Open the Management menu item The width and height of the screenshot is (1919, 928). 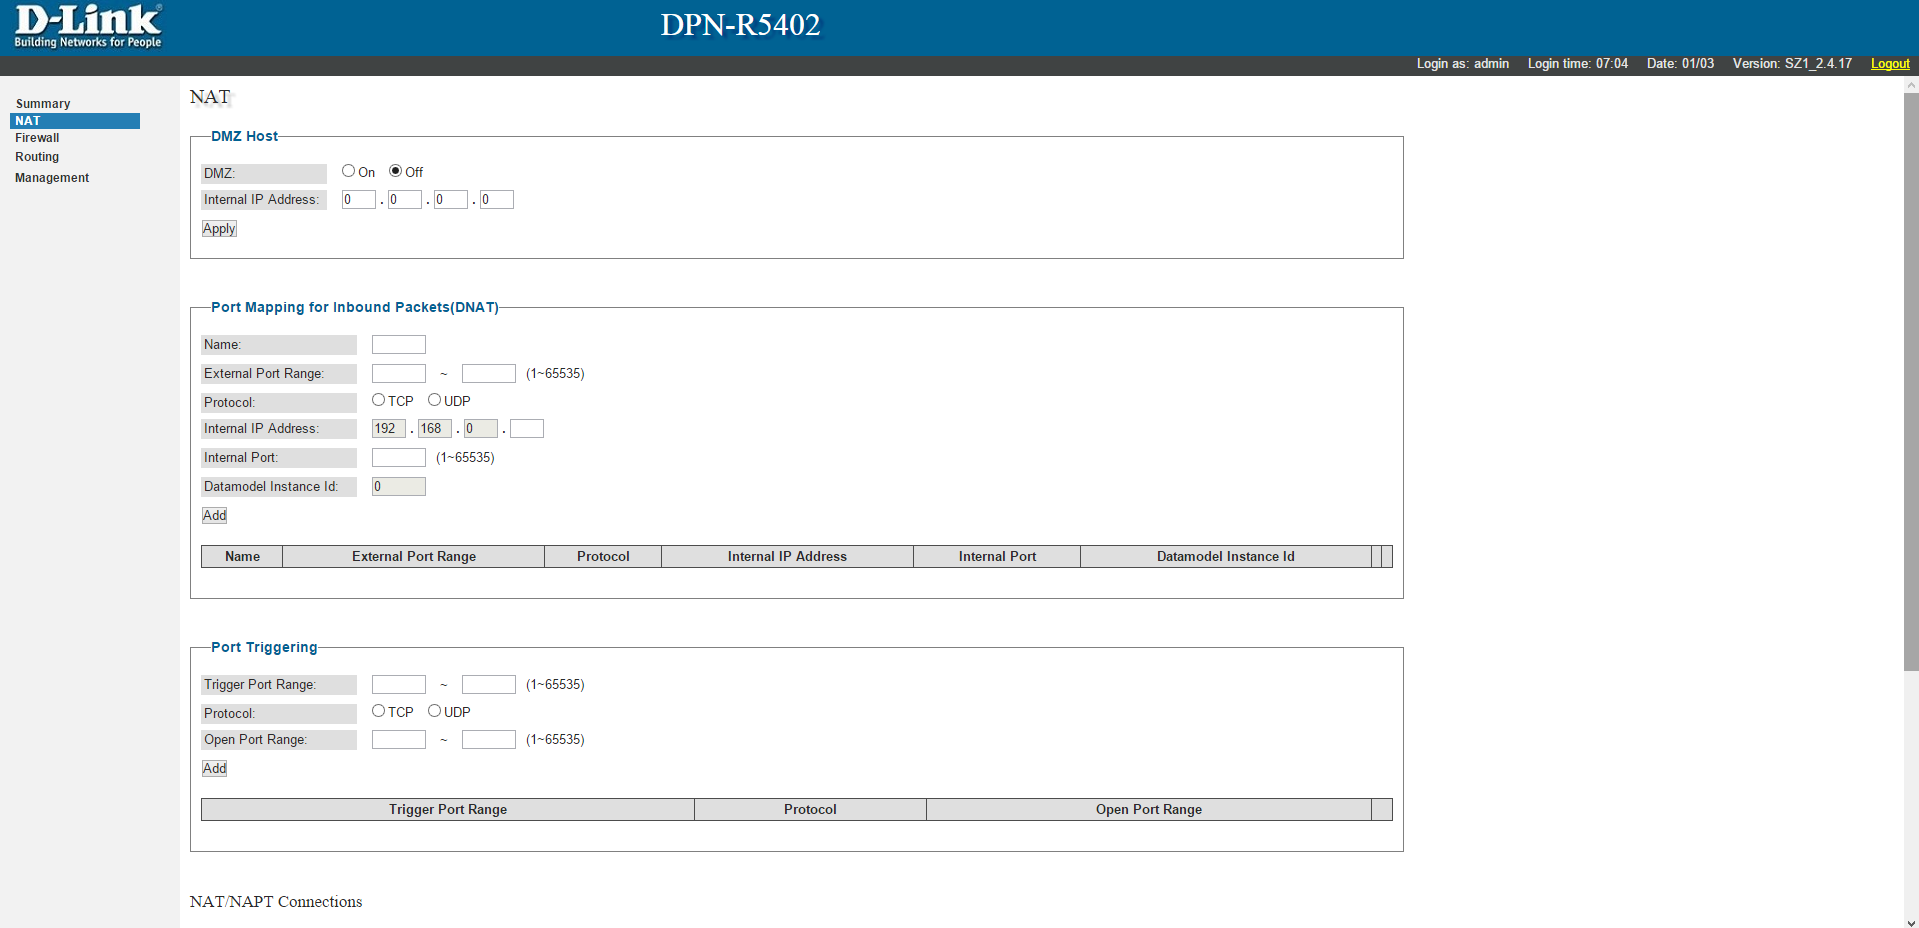coord(52,178)
